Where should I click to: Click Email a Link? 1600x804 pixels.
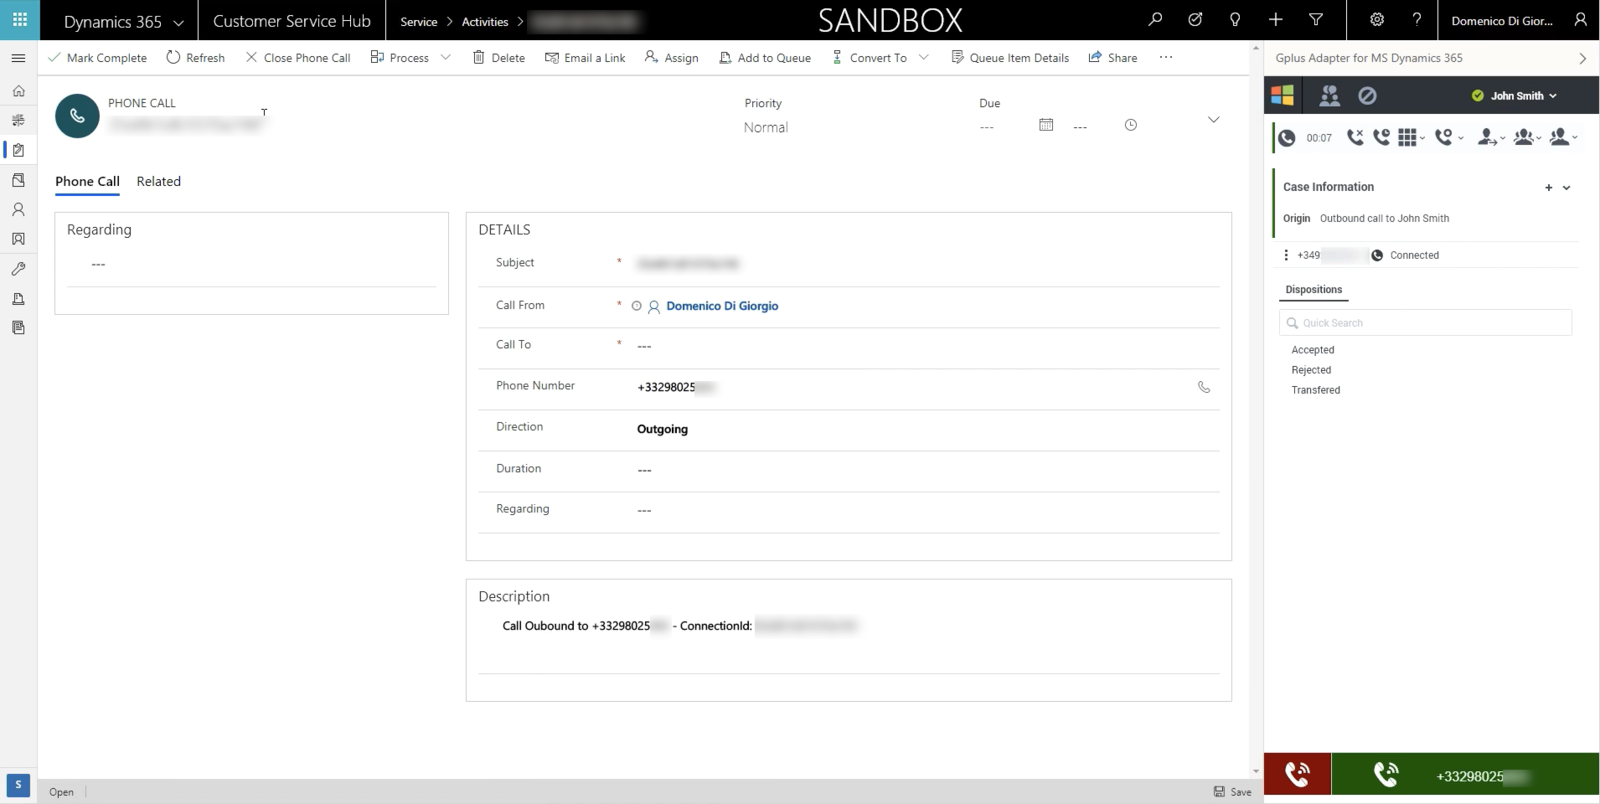[585, 57]
